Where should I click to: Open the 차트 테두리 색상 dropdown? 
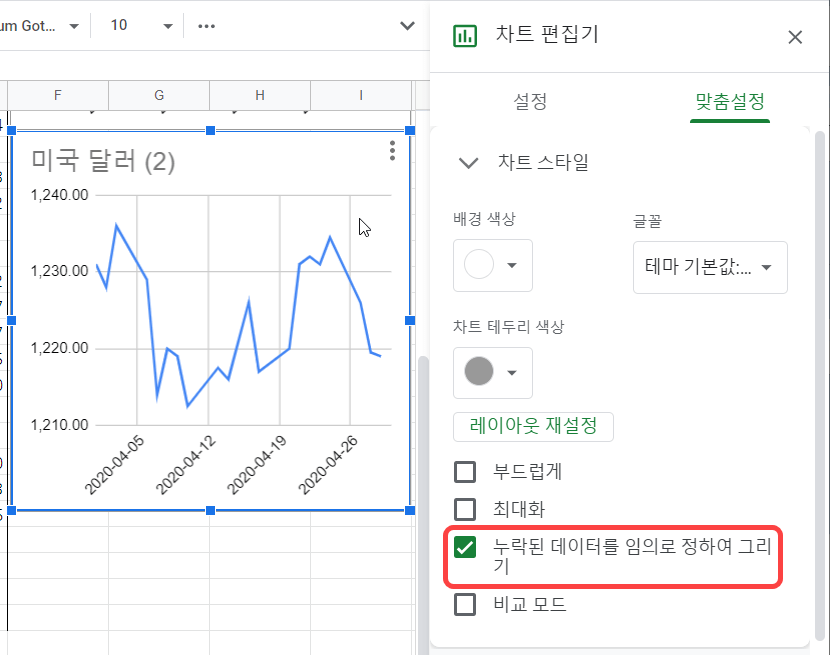coord(493,373)
